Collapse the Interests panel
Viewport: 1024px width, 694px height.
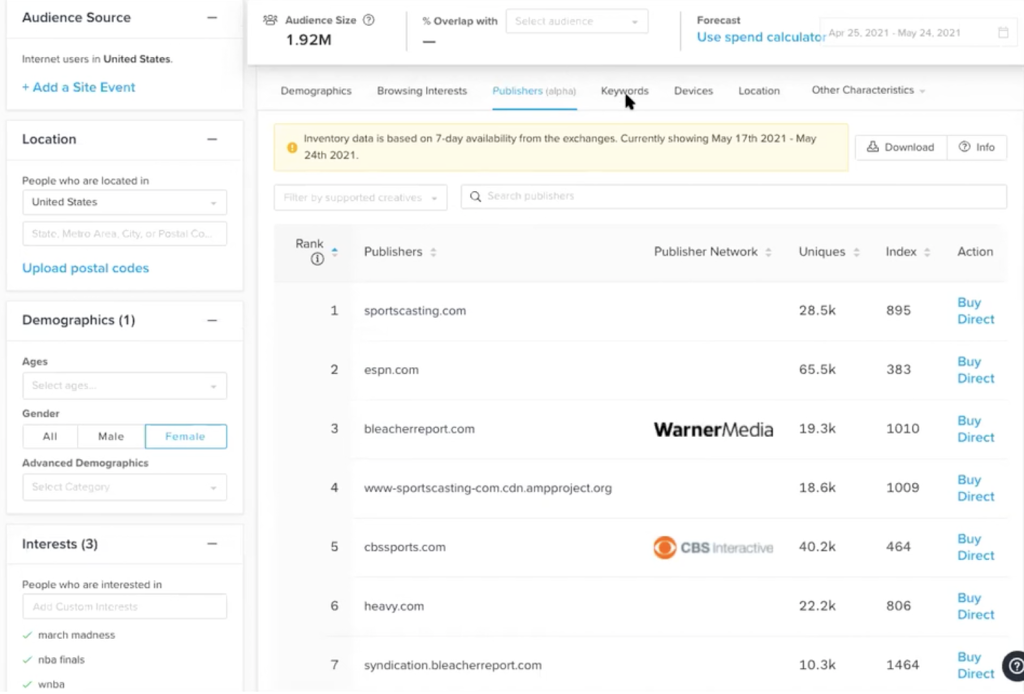[x=212, y=544]
